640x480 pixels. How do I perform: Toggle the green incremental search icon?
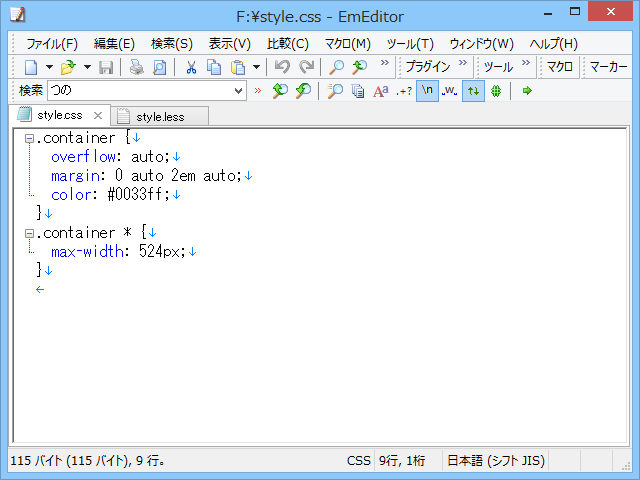496,91
